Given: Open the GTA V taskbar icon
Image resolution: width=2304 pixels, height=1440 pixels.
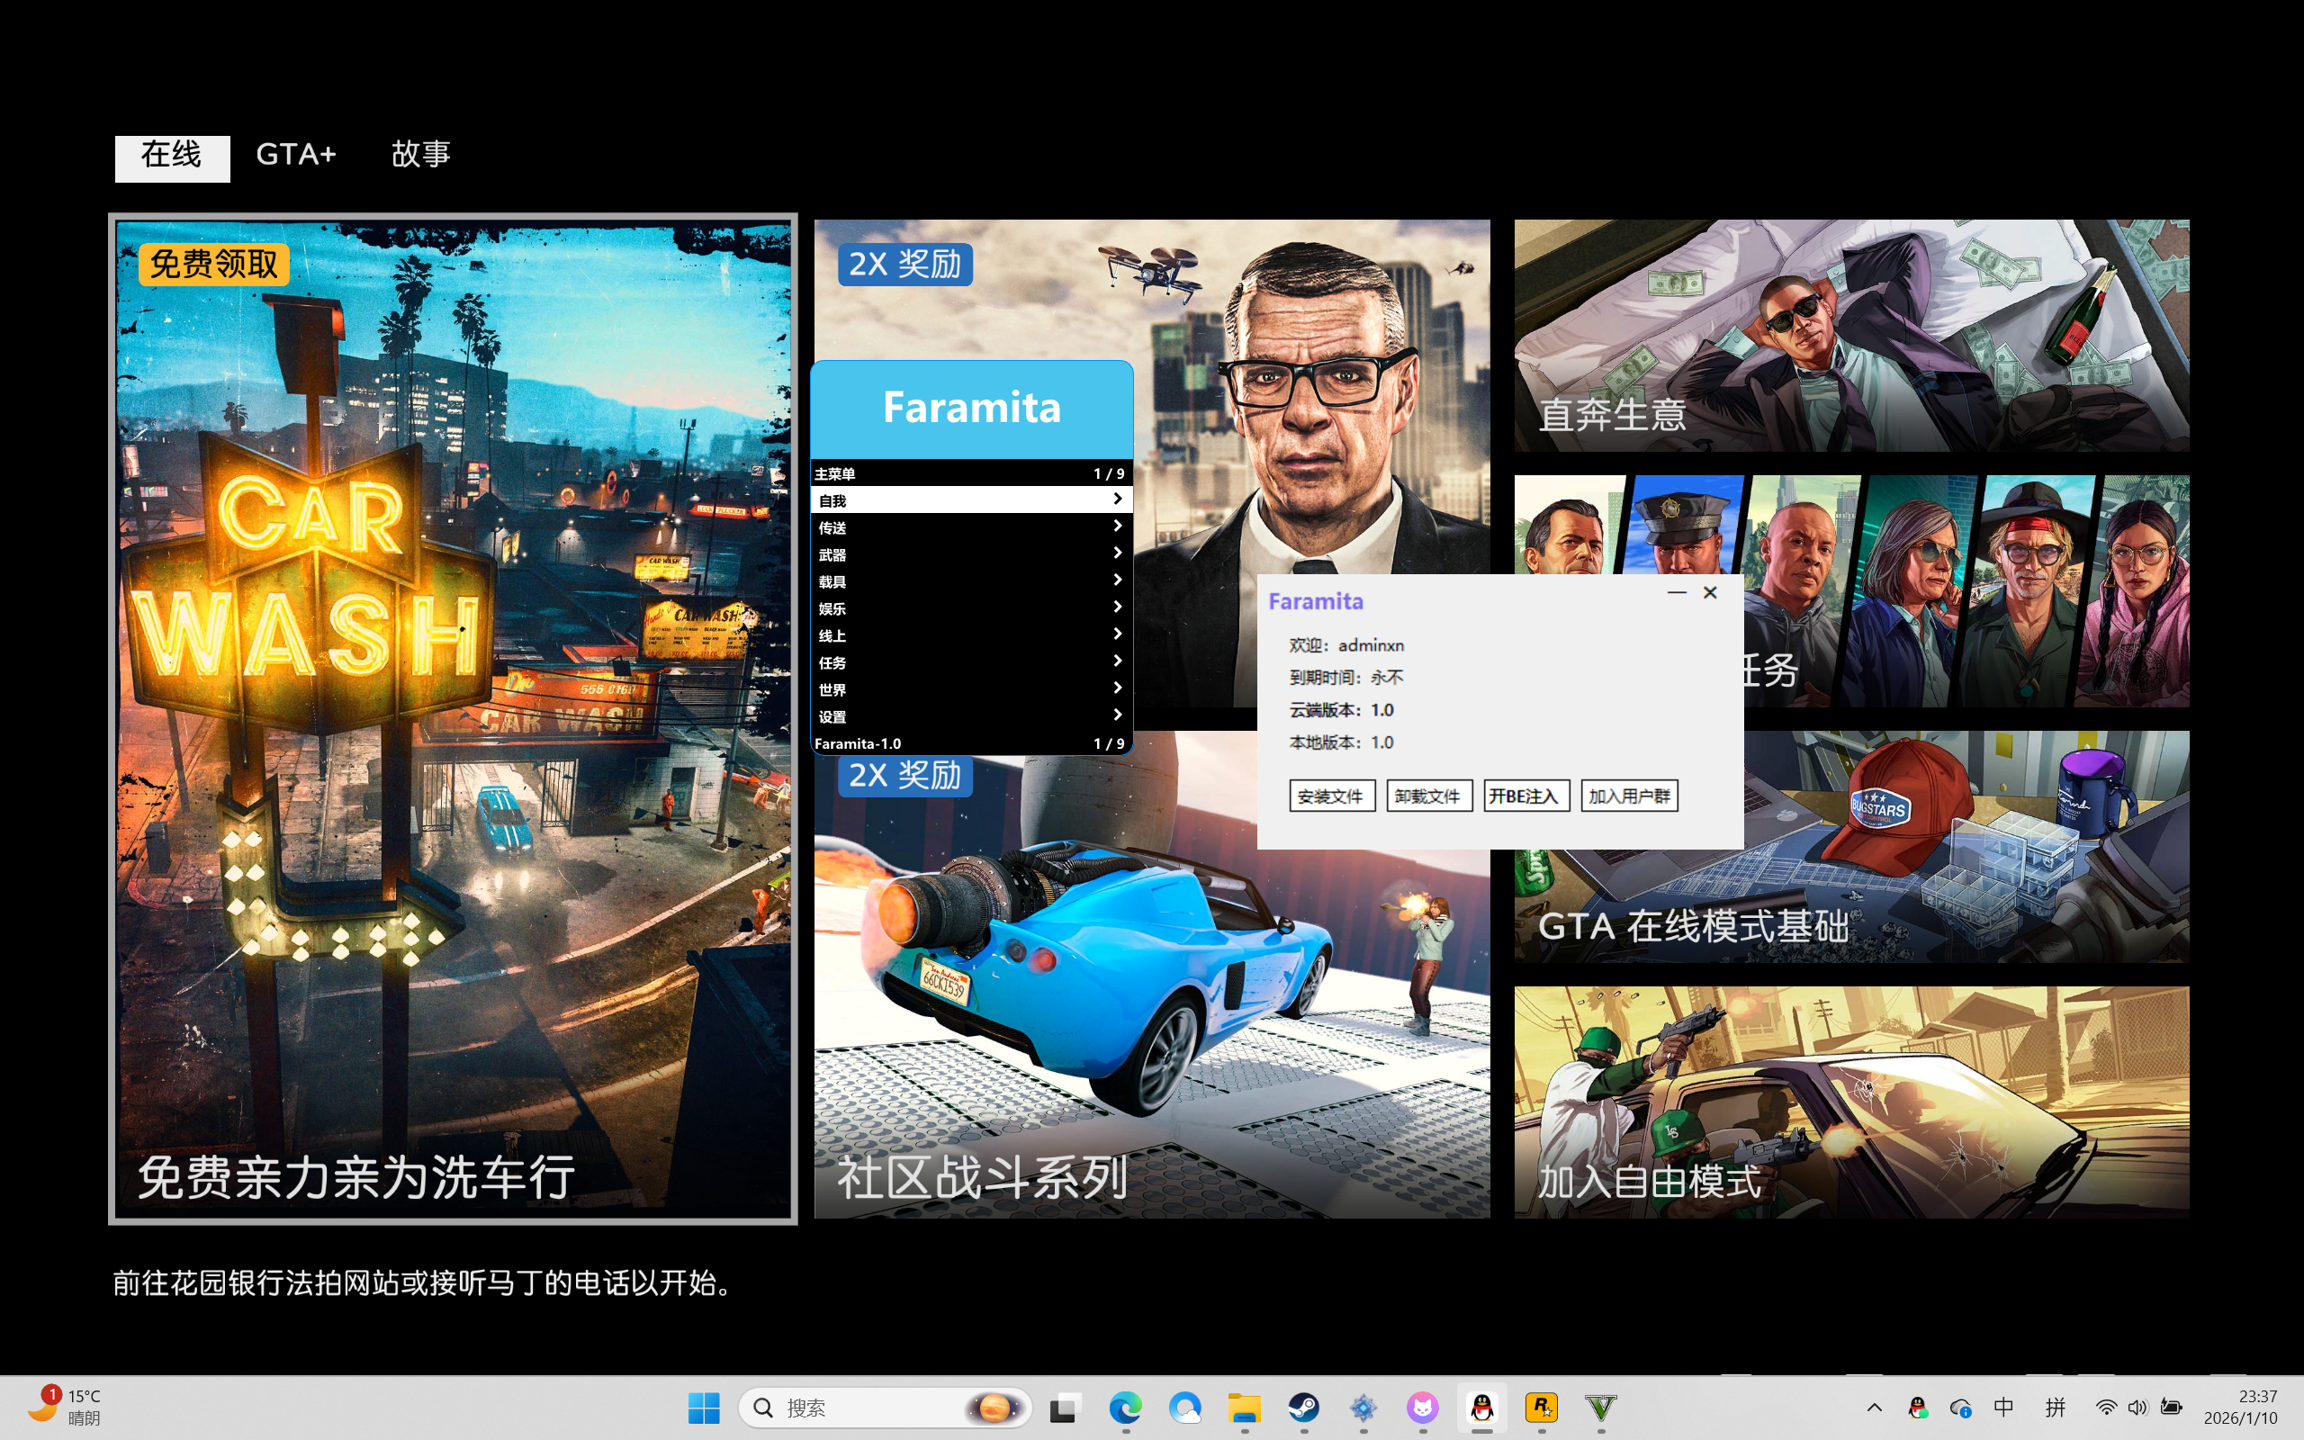Looking at the screenshot, I should (x=1600, y=1407).
